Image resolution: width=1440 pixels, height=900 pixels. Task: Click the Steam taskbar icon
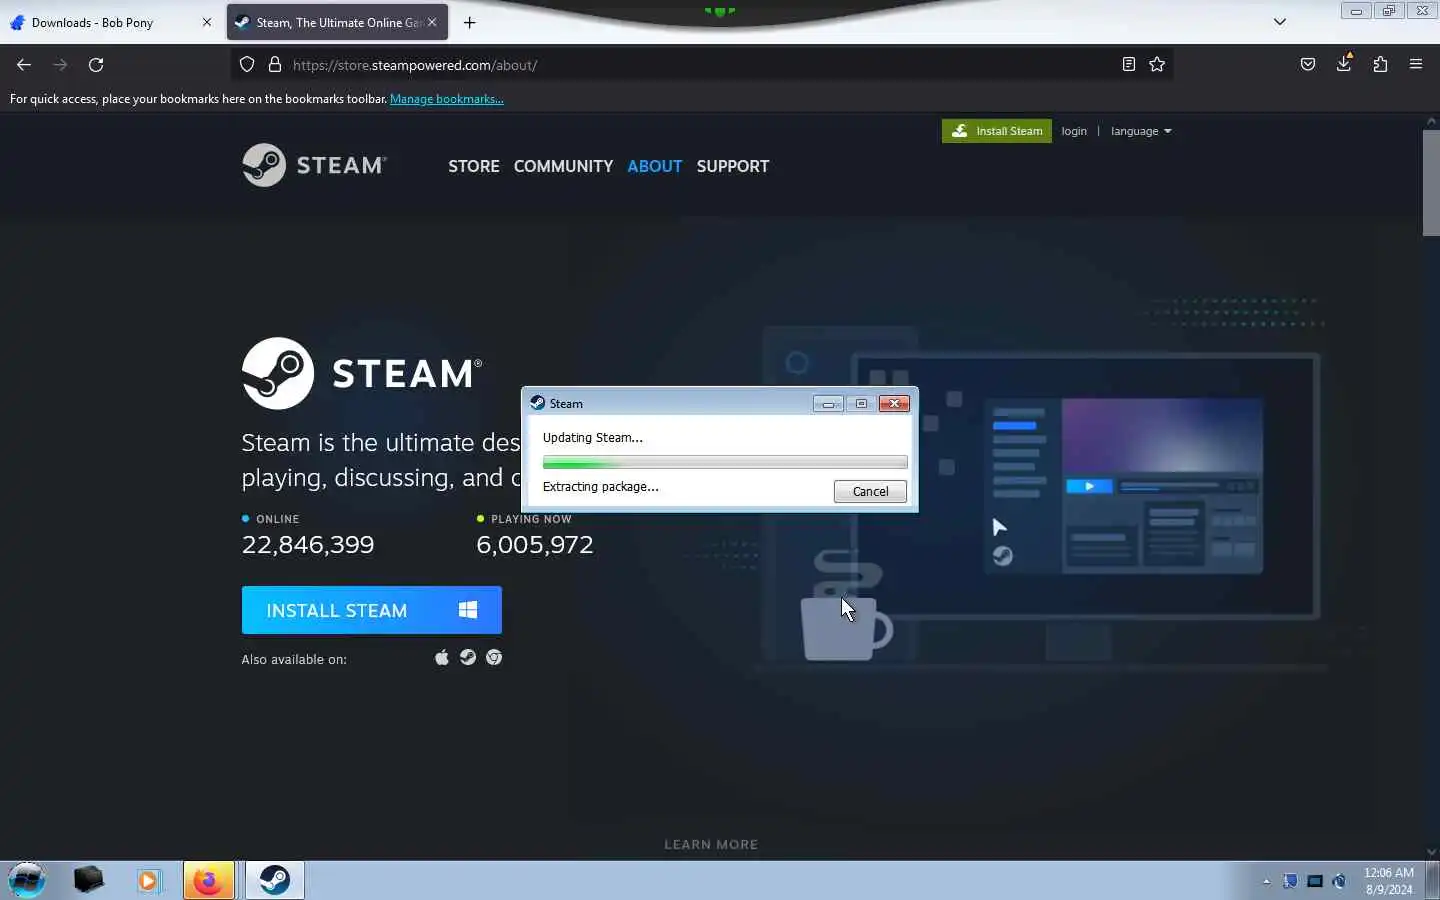274,880
